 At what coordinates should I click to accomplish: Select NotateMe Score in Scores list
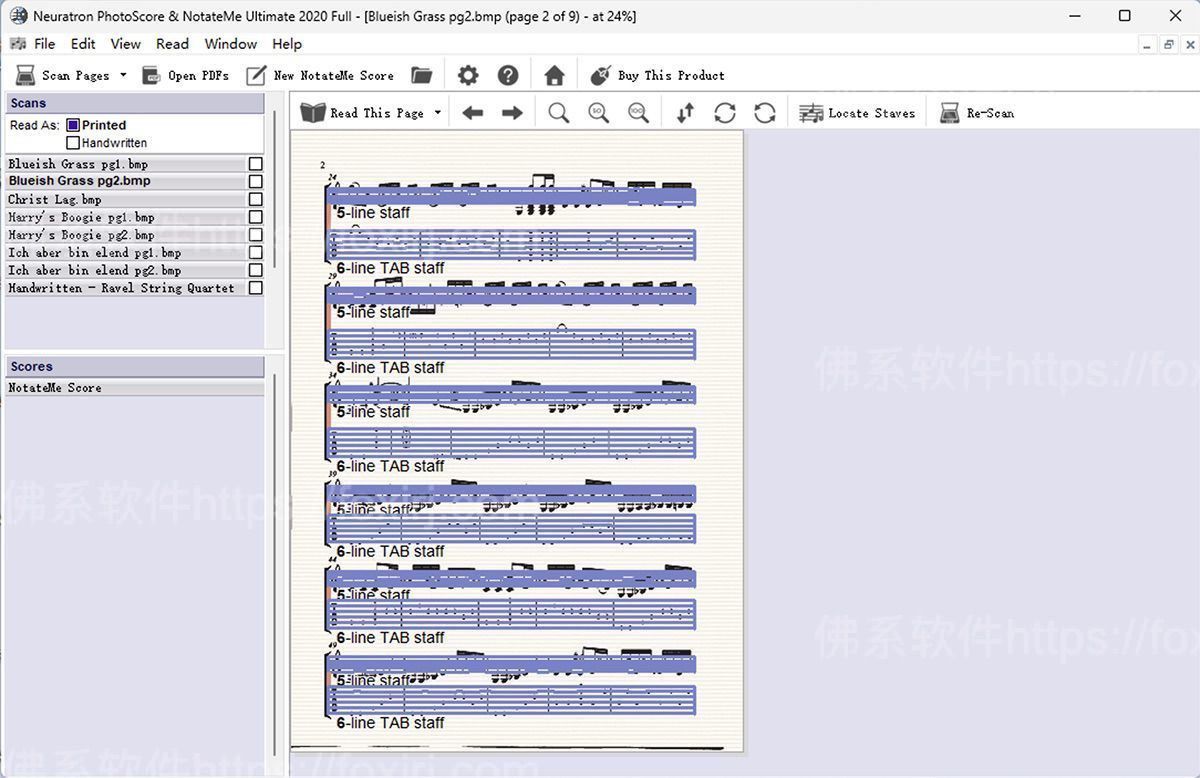click(x=55, y=388)
